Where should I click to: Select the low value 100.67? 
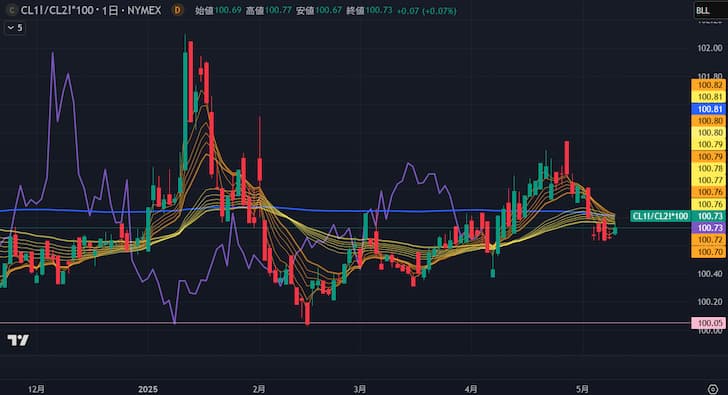328,10
